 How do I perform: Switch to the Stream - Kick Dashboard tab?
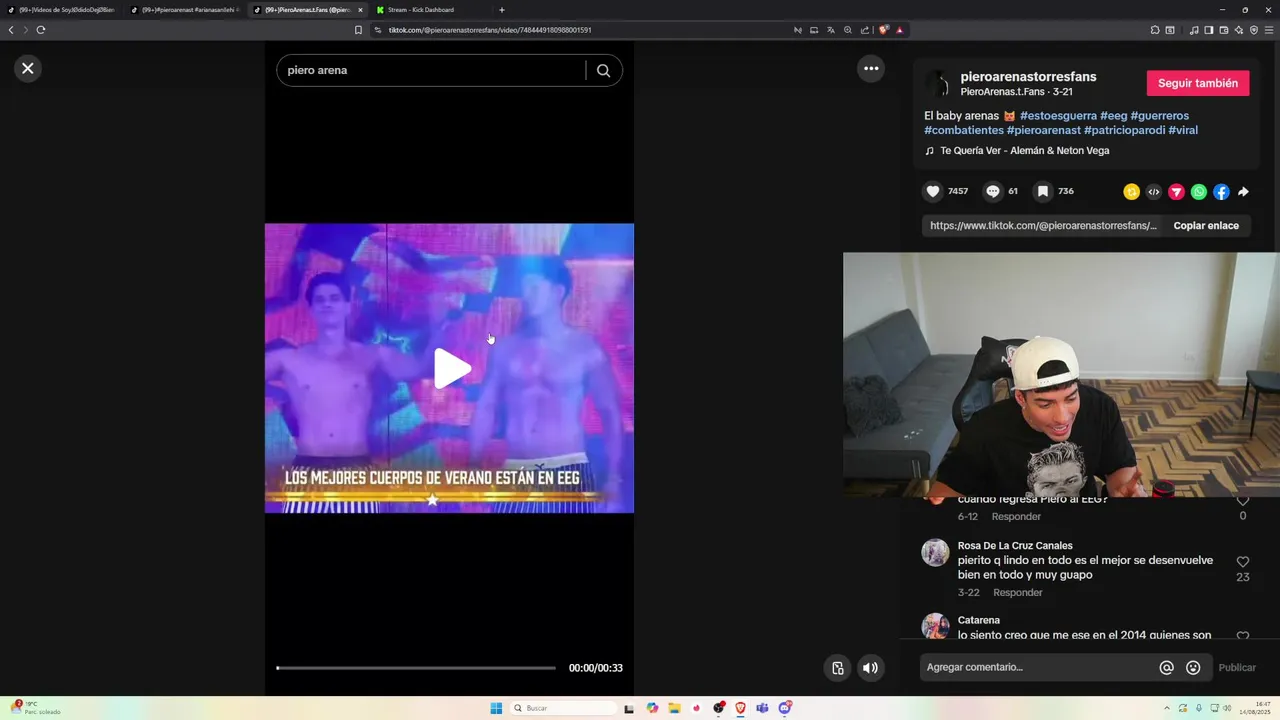pos(420,10)
